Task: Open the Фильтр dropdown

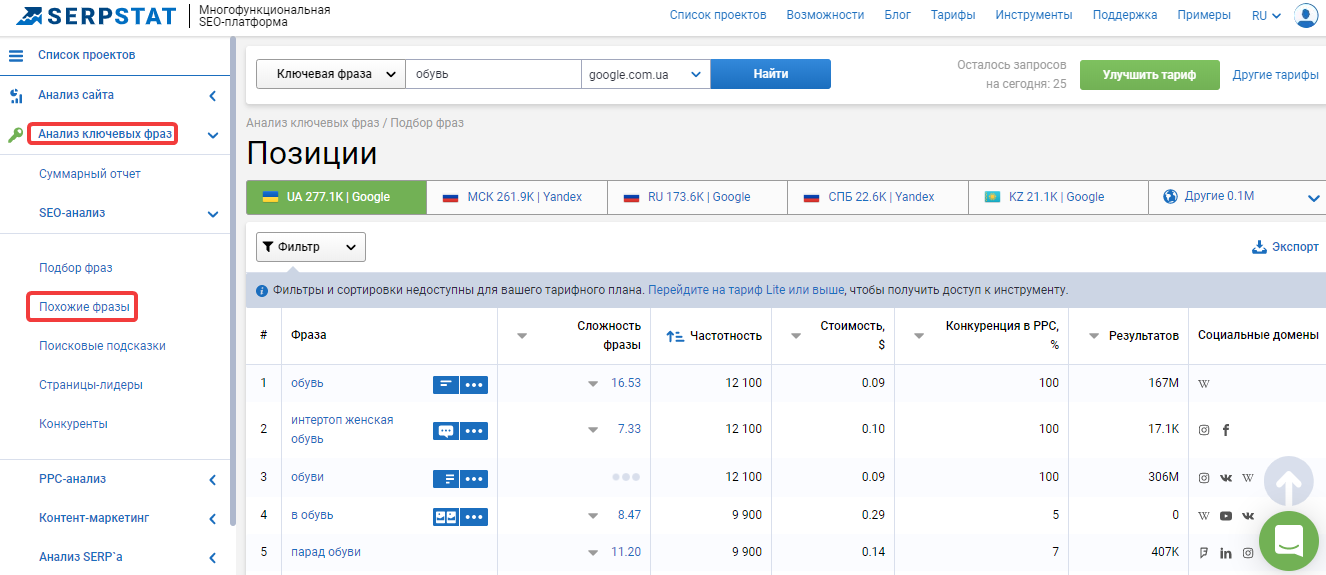Action: click(311, 247)
